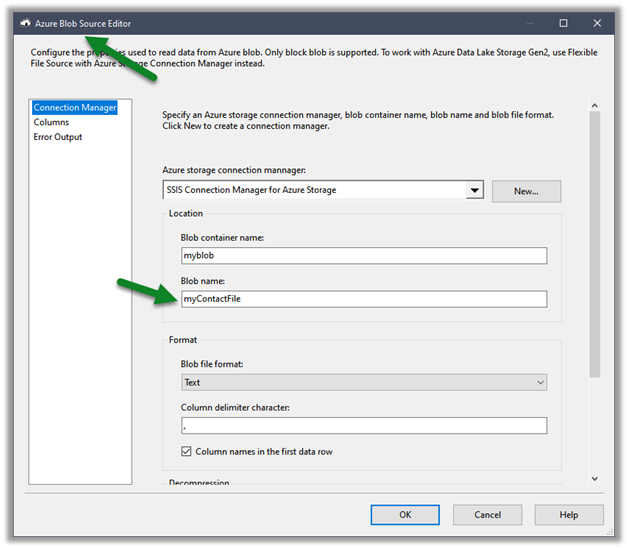Select Connection Manager in left pane
Viewport: 628px width, 549px height.
74,108
